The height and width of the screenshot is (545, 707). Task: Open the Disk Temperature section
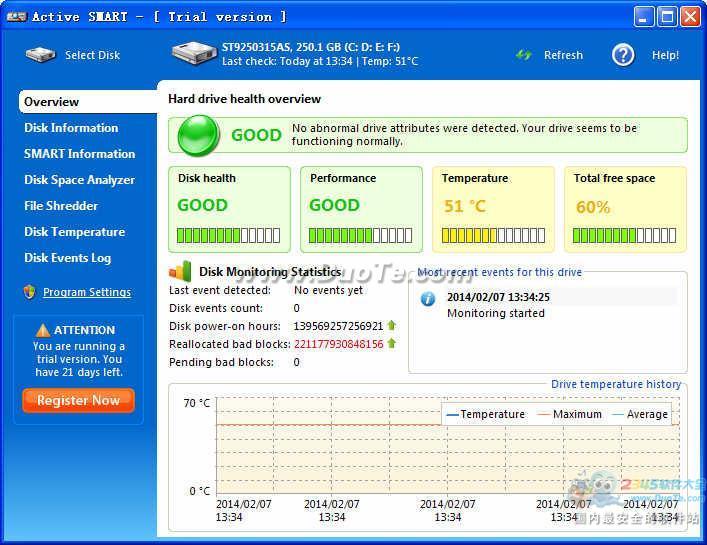[74, 232]
